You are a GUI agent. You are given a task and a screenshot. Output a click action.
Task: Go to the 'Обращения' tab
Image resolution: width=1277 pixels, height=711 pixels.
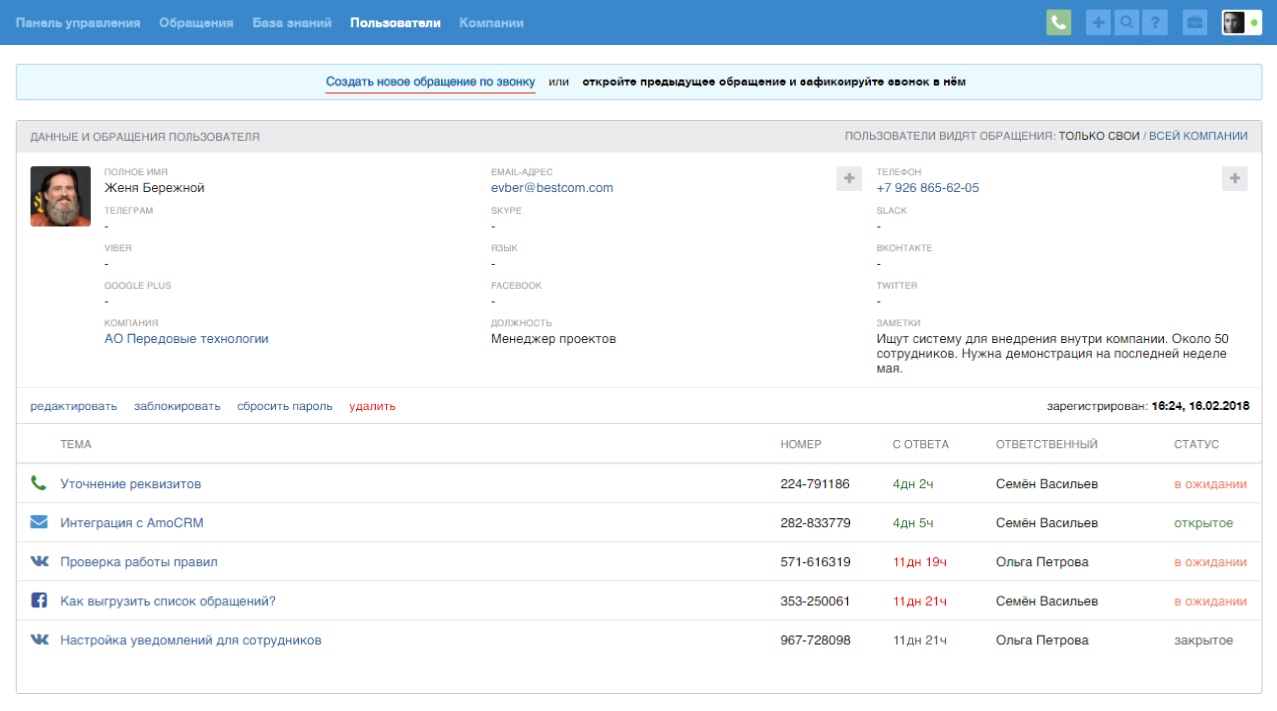[x=196, y=23]
